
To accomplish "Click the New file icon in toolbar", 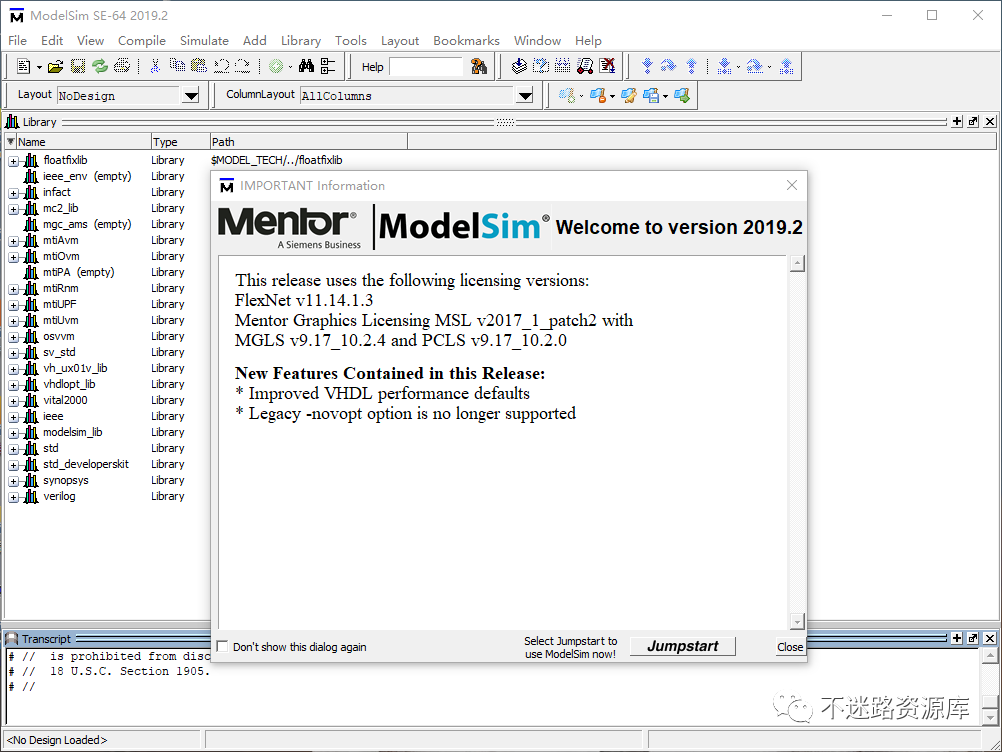I will [x=24, y=66].
